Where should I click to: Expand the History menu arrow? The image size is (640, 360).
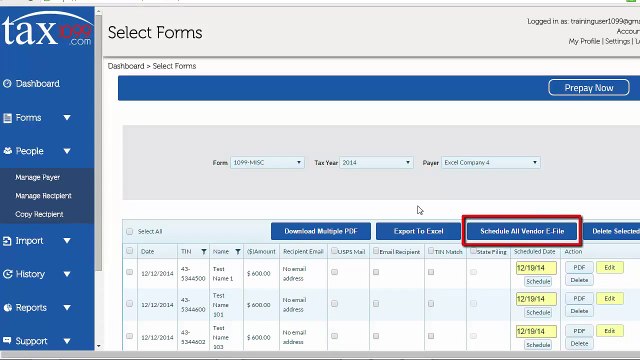pos(67,274)
